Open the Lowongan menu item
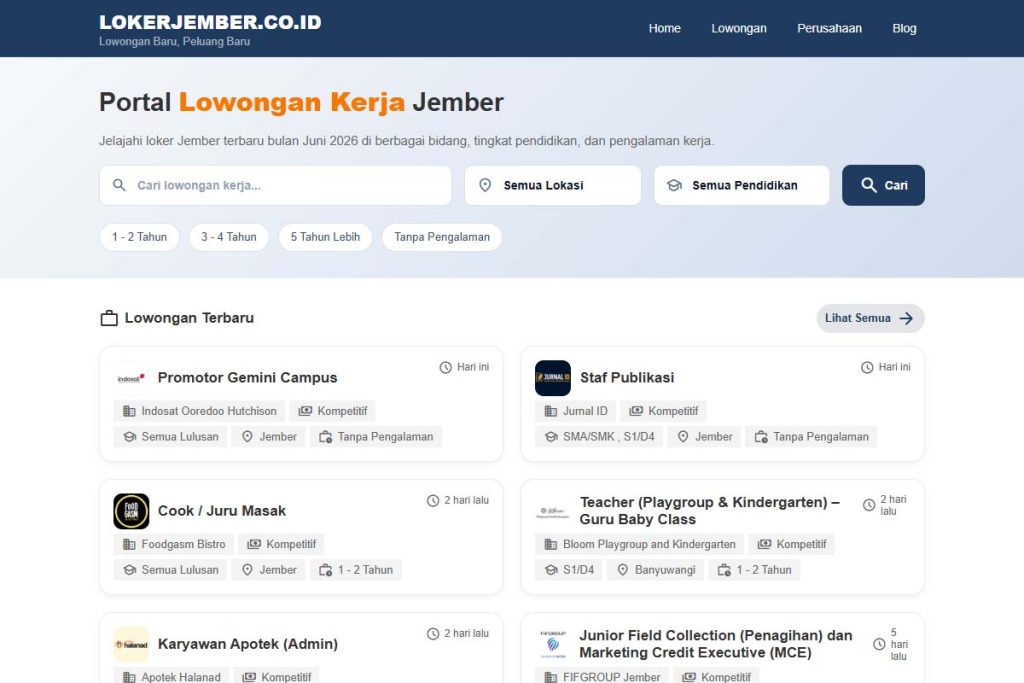 (739, 28)
